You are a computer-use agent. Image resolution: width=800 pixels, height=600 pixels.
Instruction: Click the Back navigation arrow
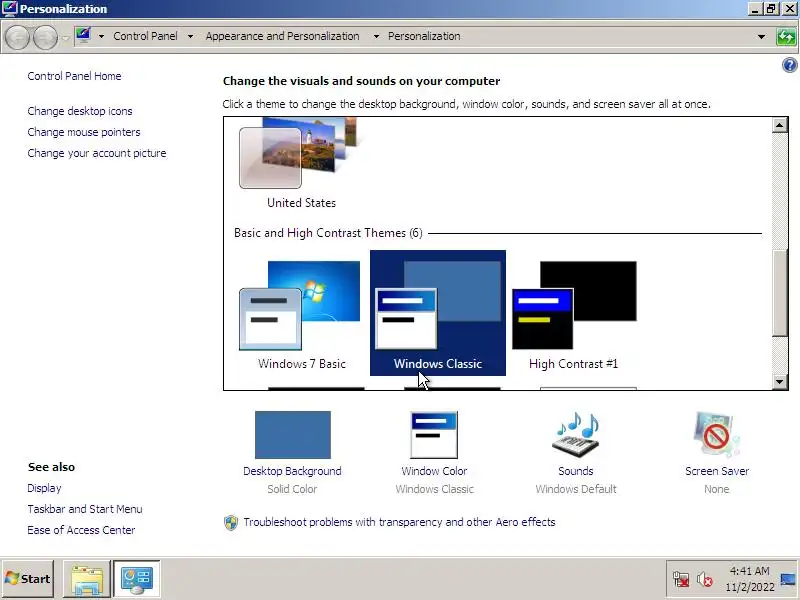coord(17,37)
